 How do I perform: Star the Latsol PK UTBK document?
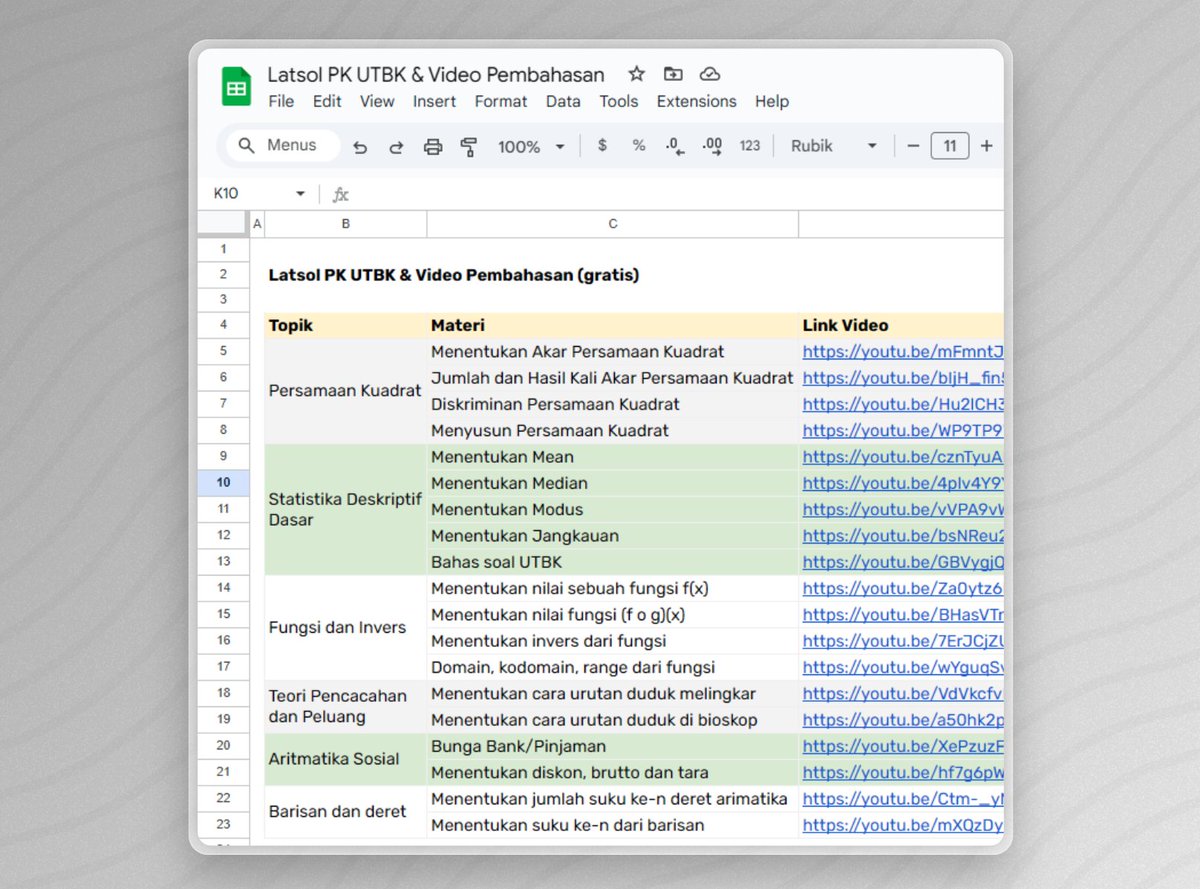click(637, 74)
